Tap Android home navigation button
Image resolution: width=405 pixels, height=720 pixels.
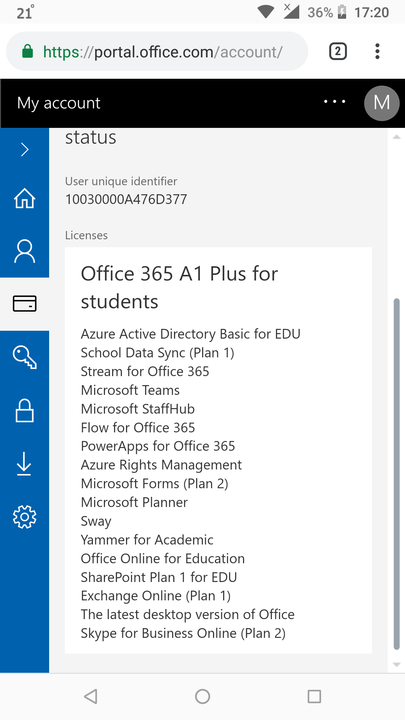202,697
